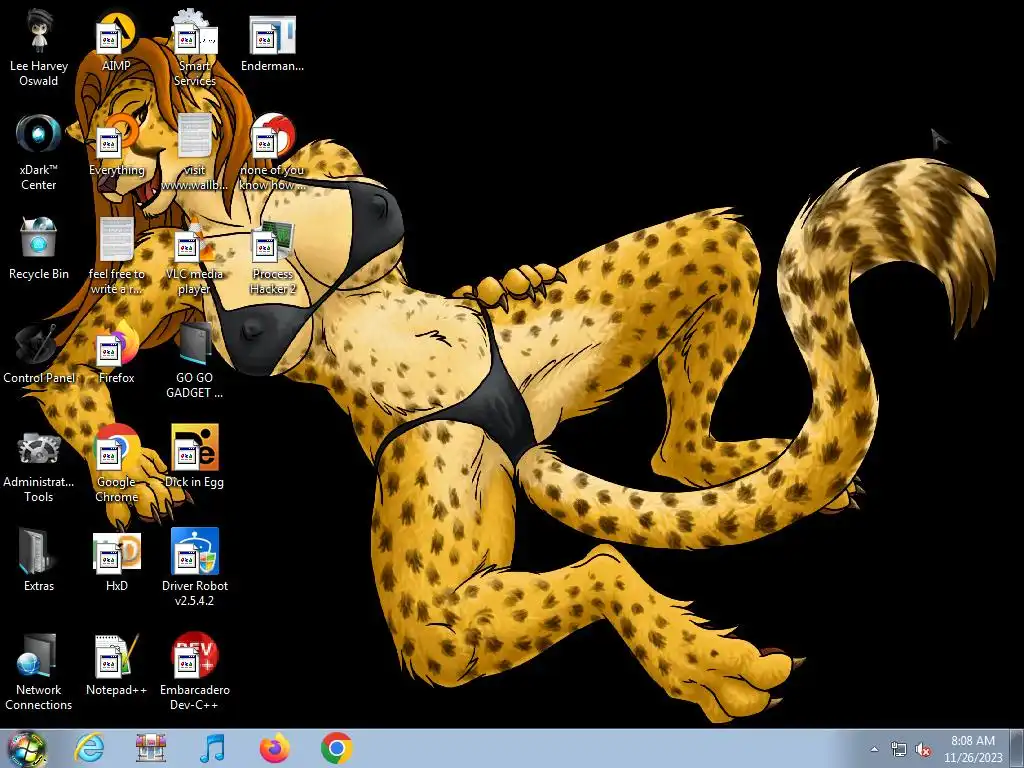1024x768 pixels.
Task: Open Network Connections icon
Action: (x=39, y=673)
